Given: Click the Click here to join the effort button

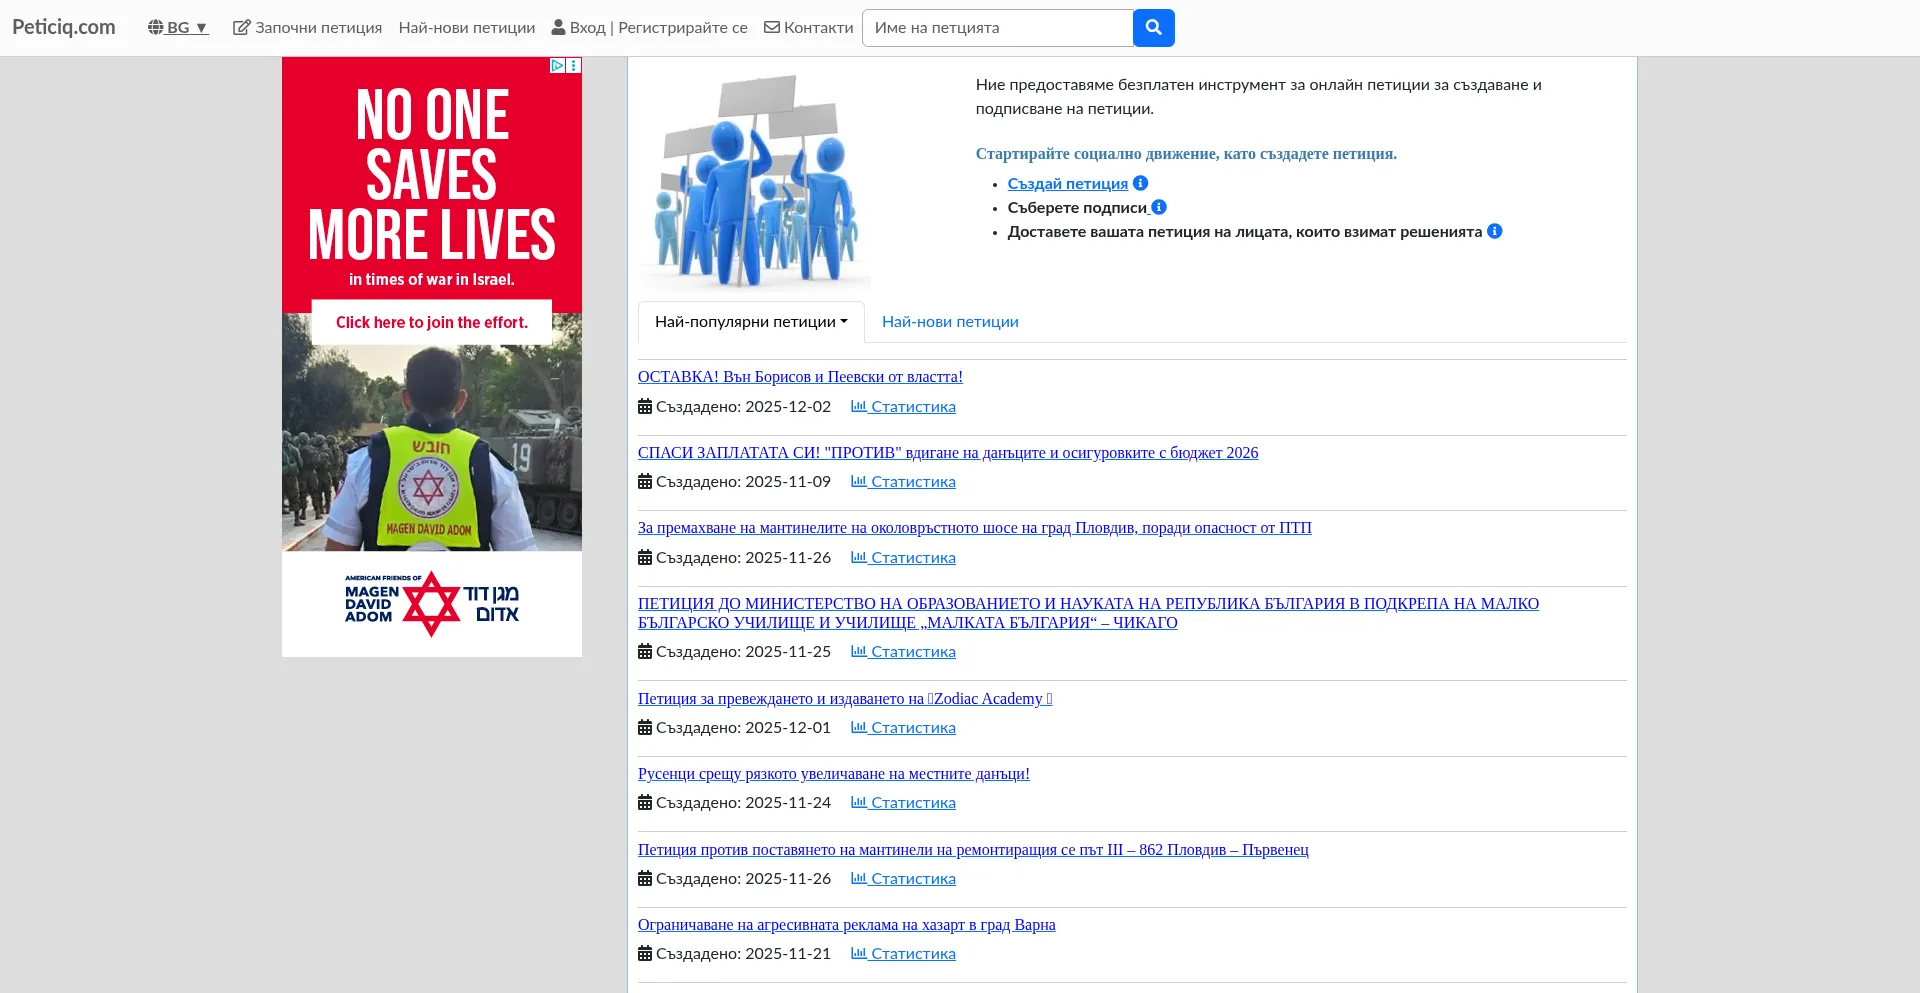Looking at the screenshot, I should click(432, 322).
